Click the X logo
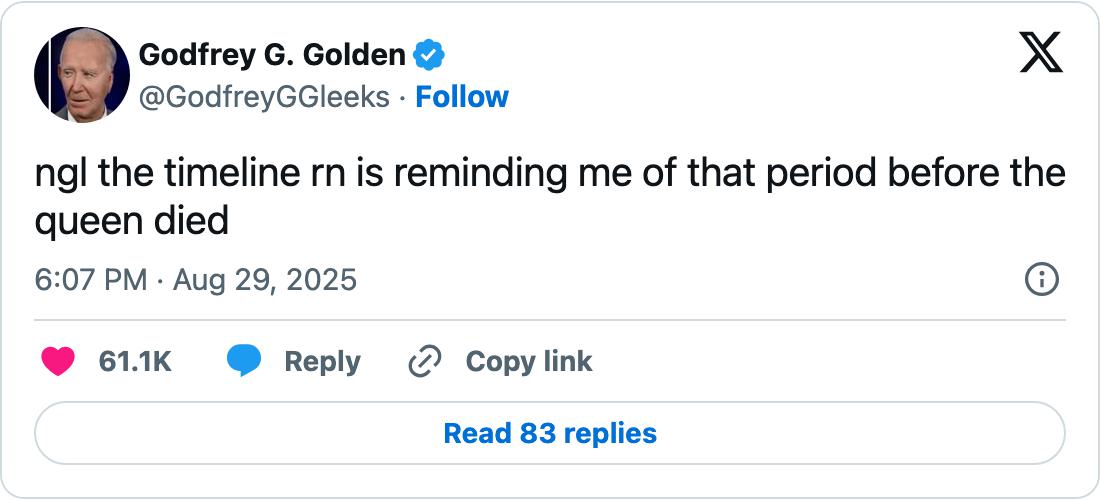Viewport: 1100px width, 500px height. pyautogui.click(x=1041, y=52)
